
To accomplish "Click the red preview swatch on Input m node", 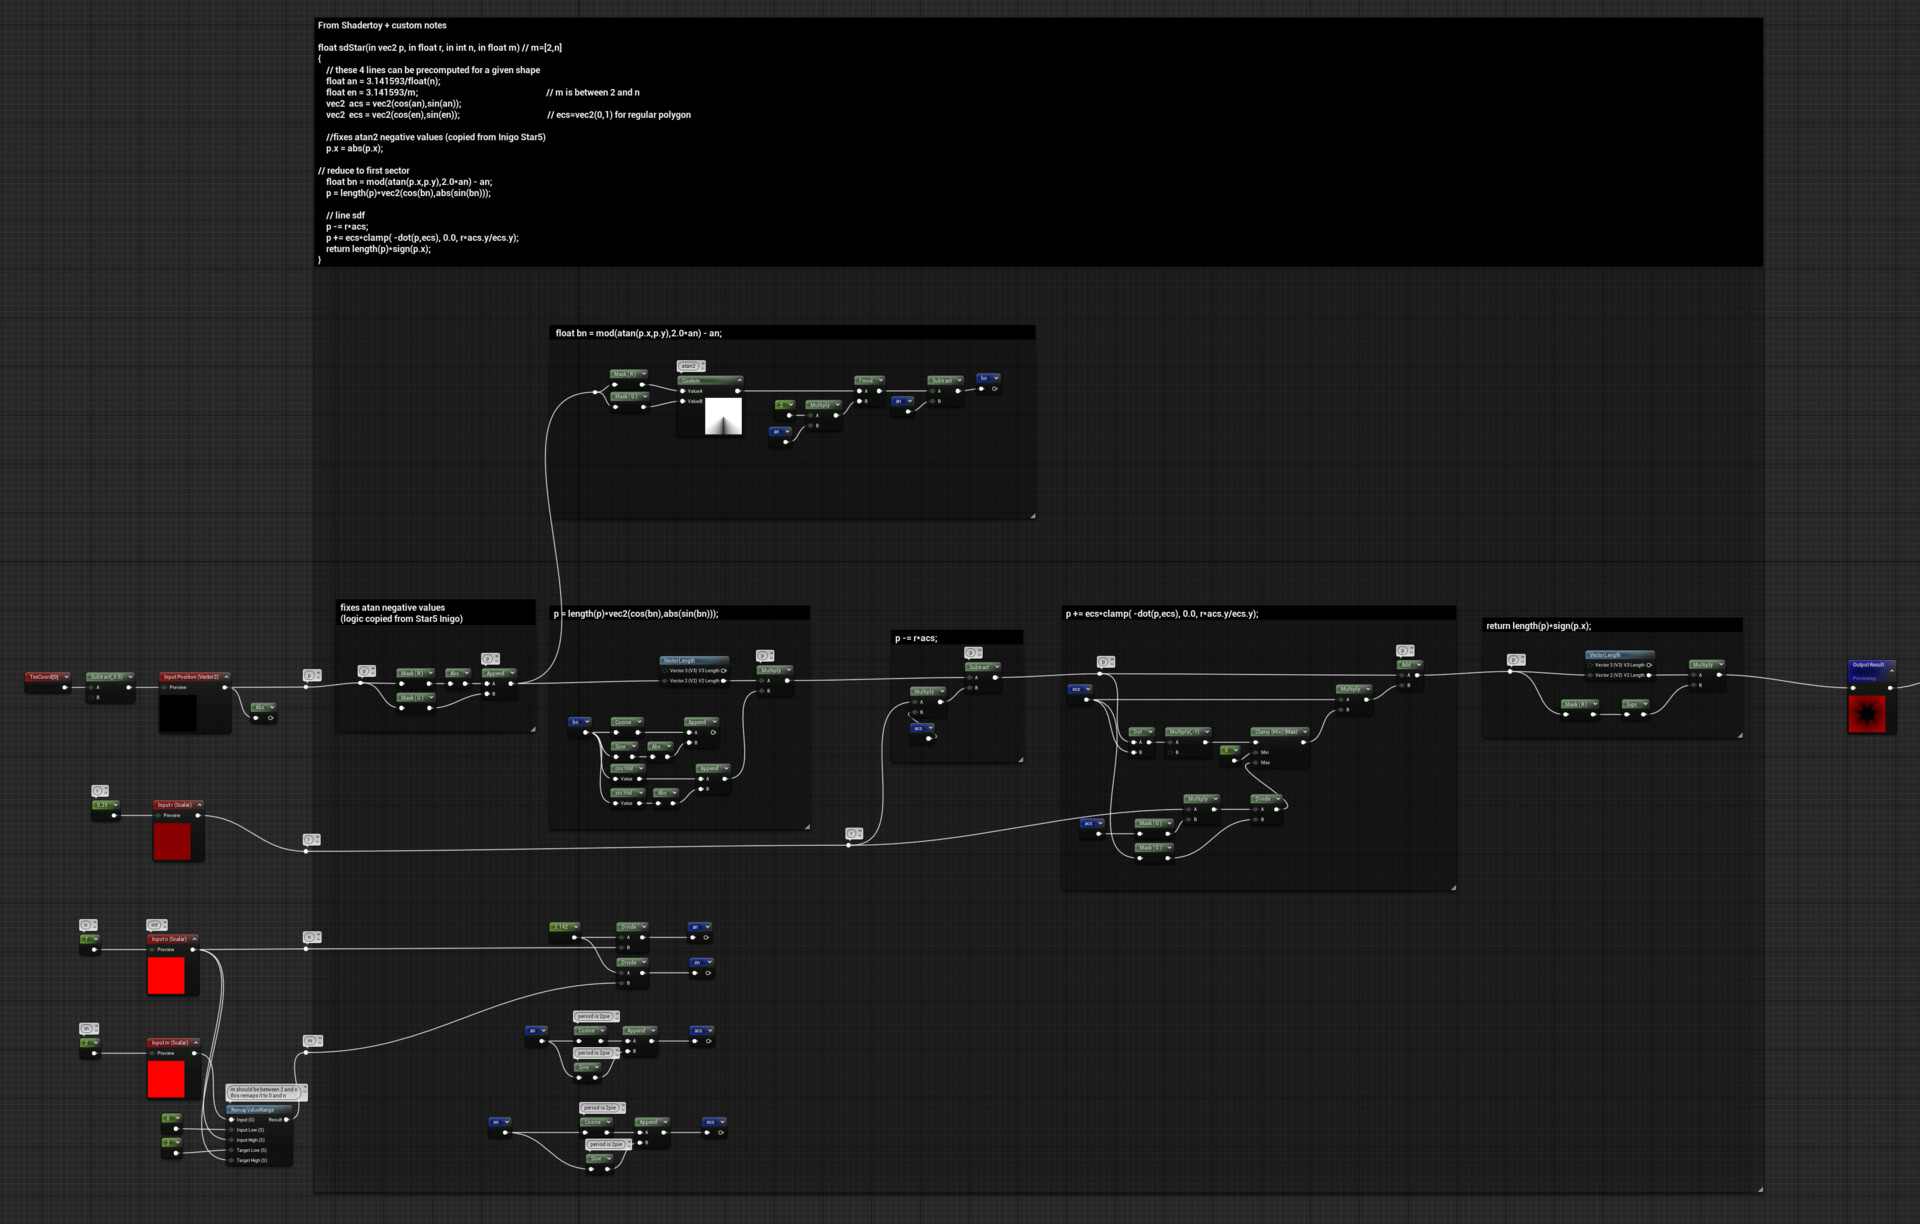I will point(167,1078).
